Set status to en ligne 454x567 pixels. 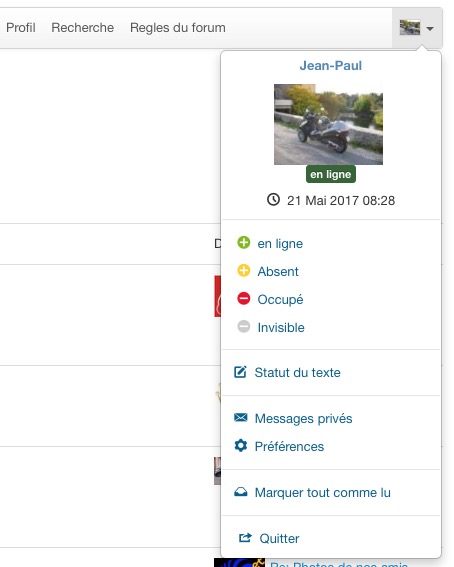tap(280, 244)
